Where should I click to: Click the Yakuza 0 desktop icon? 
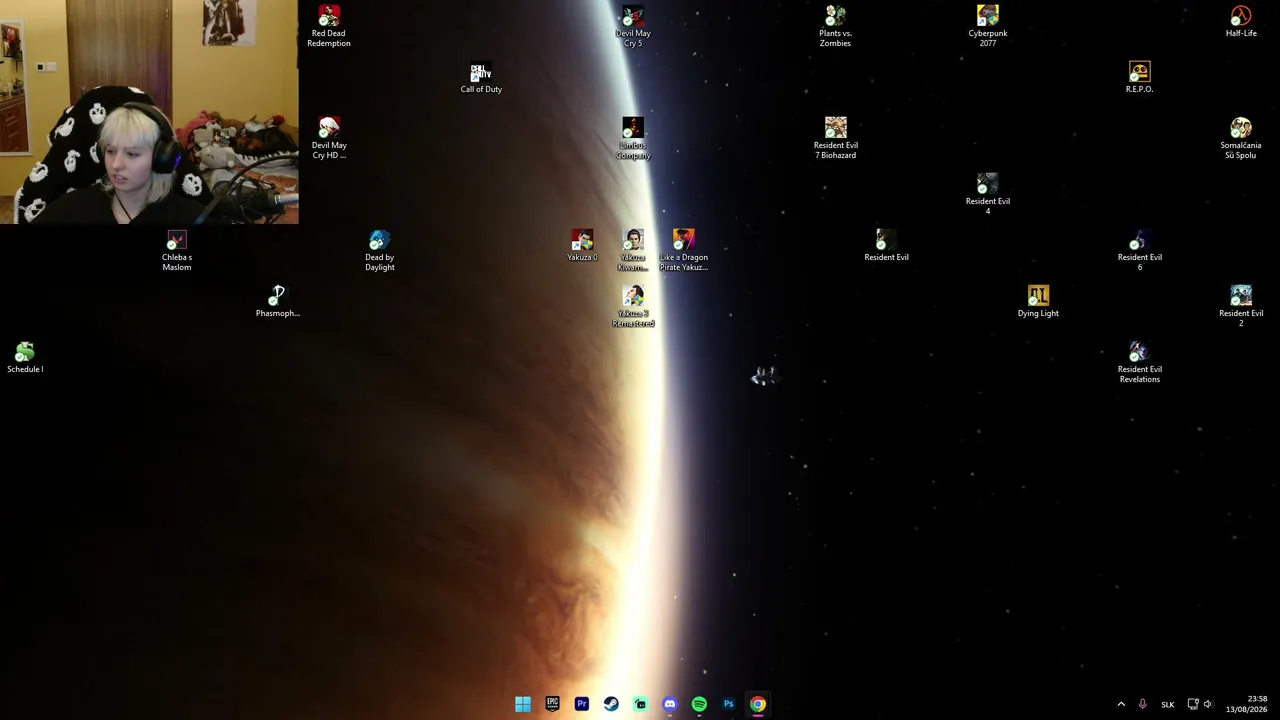click(582, 245)
